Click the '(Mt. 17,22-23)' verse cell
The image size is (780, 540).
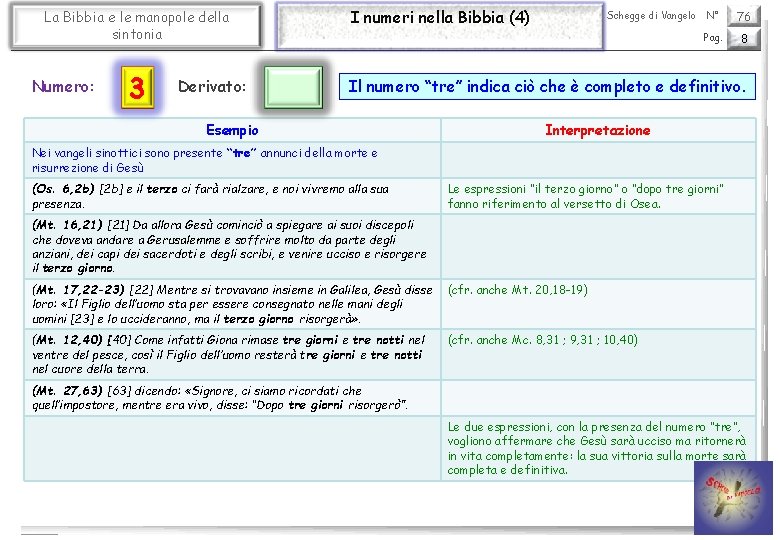pyautogui.click(x=232, y=304)
